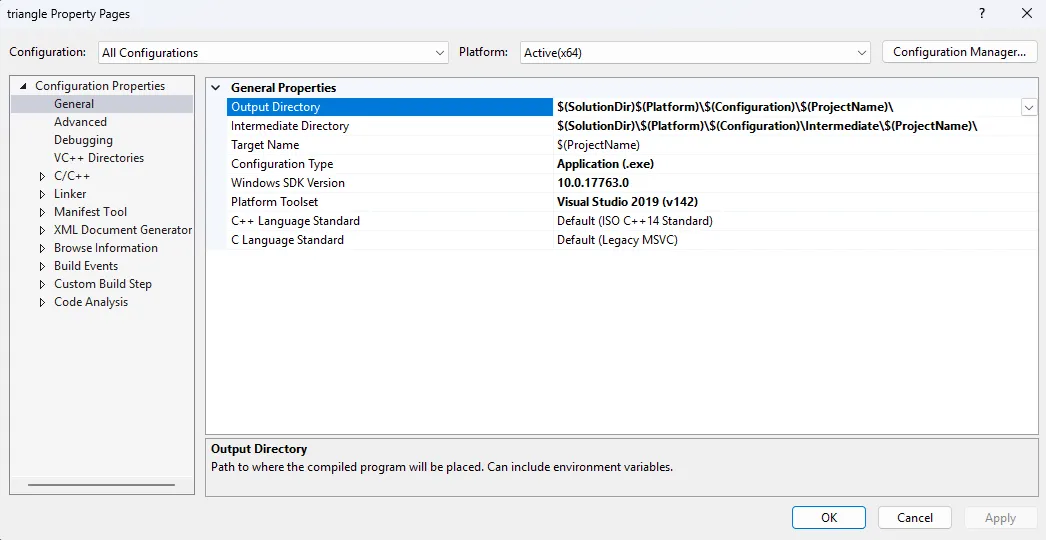The height and width of the screenshot is (540, 1046).
Task: Select the Advanced property page
Action: 80,122
